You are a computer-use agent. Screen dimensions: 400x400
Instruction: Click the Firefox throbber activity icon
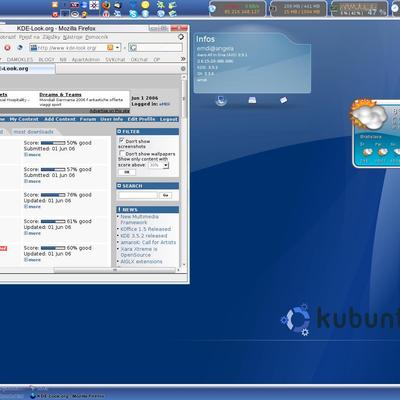point(181,37)
